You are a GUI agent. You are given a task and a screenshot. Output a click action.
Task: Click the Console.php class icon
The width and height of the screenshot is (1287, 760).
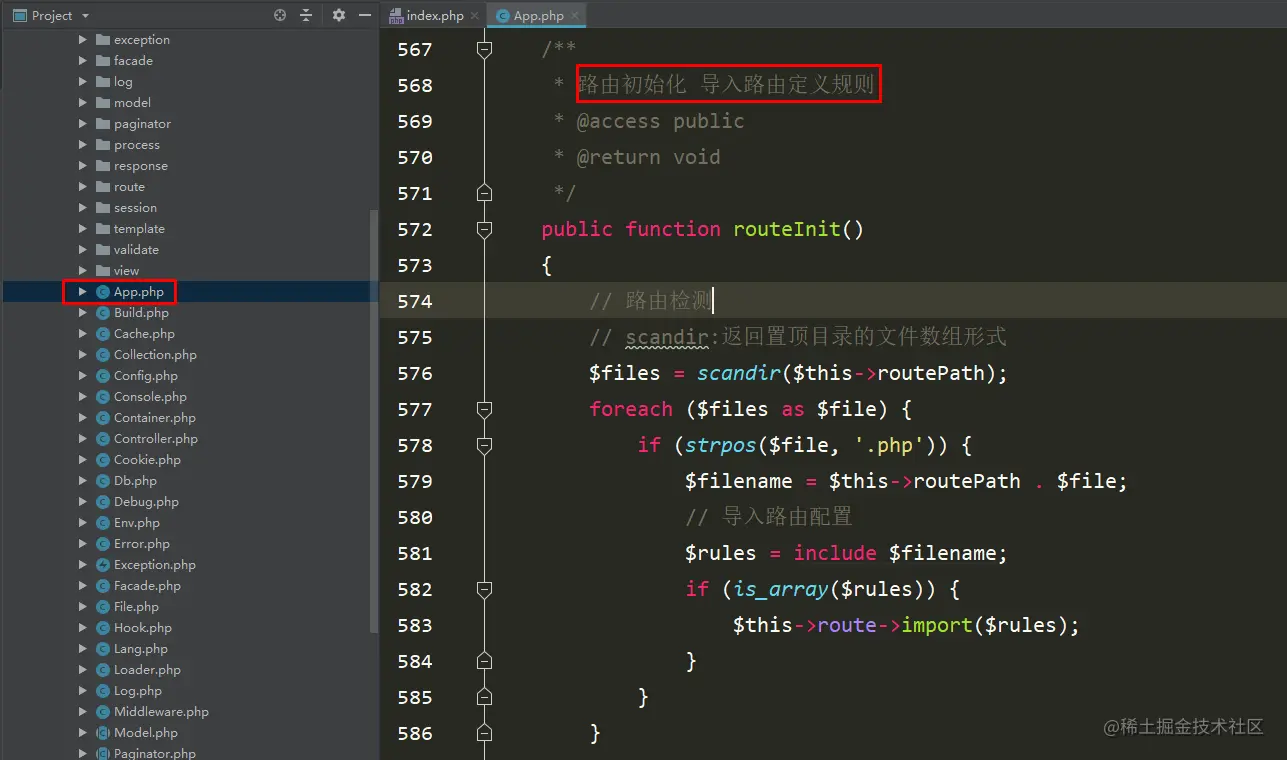click(x=103, y=397)
